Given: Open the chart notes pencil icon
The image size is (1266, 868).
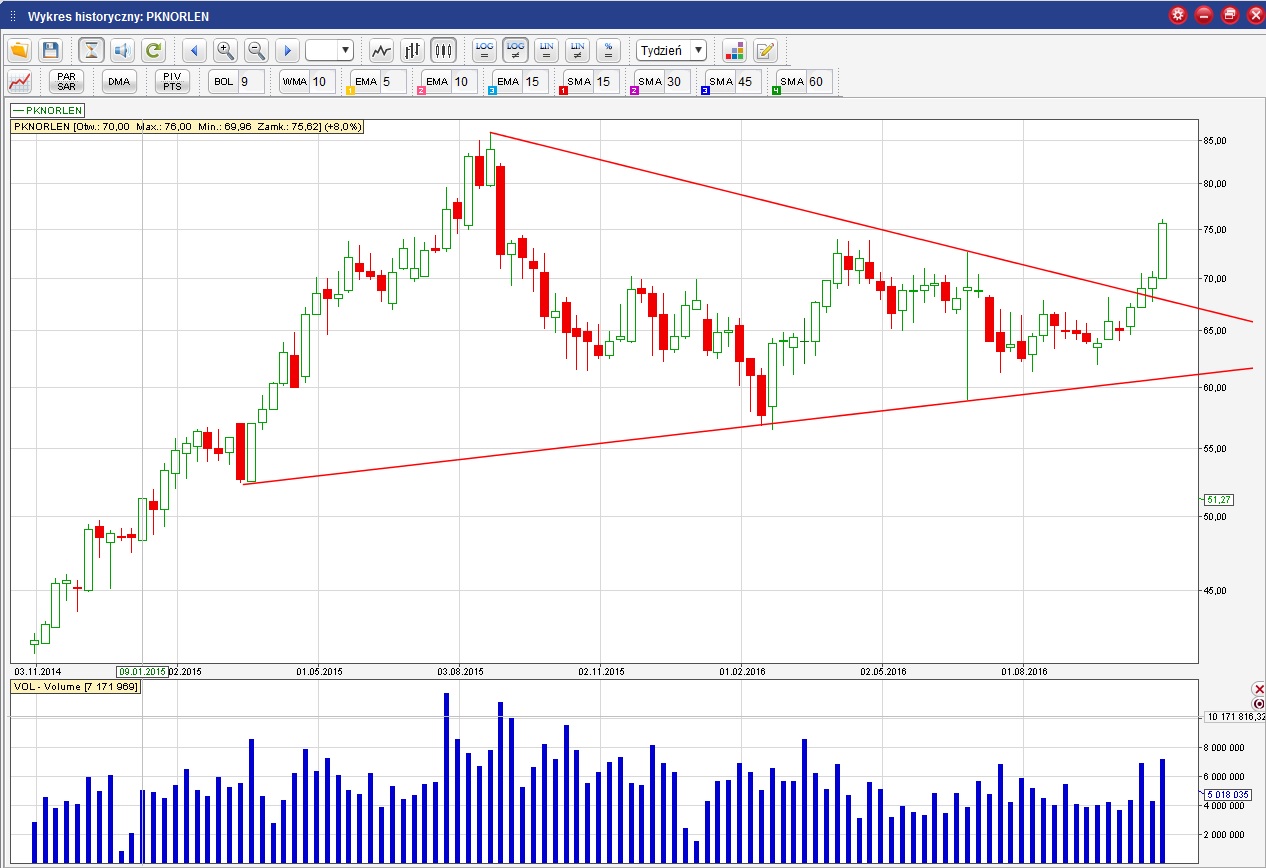Looking at the screenshot, I should pos(765,50).
